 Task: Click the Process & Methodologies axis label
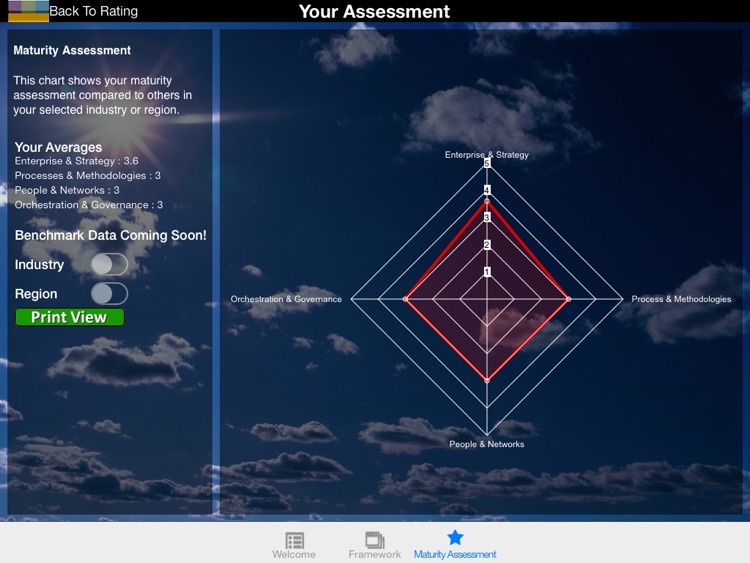[681, 299]
